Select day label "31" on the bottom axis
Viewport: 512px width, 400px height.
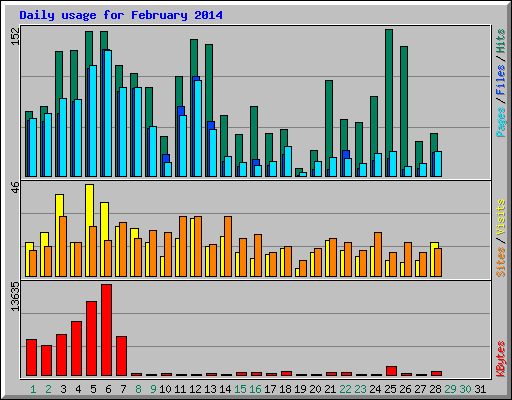click(x=480, y=389)
